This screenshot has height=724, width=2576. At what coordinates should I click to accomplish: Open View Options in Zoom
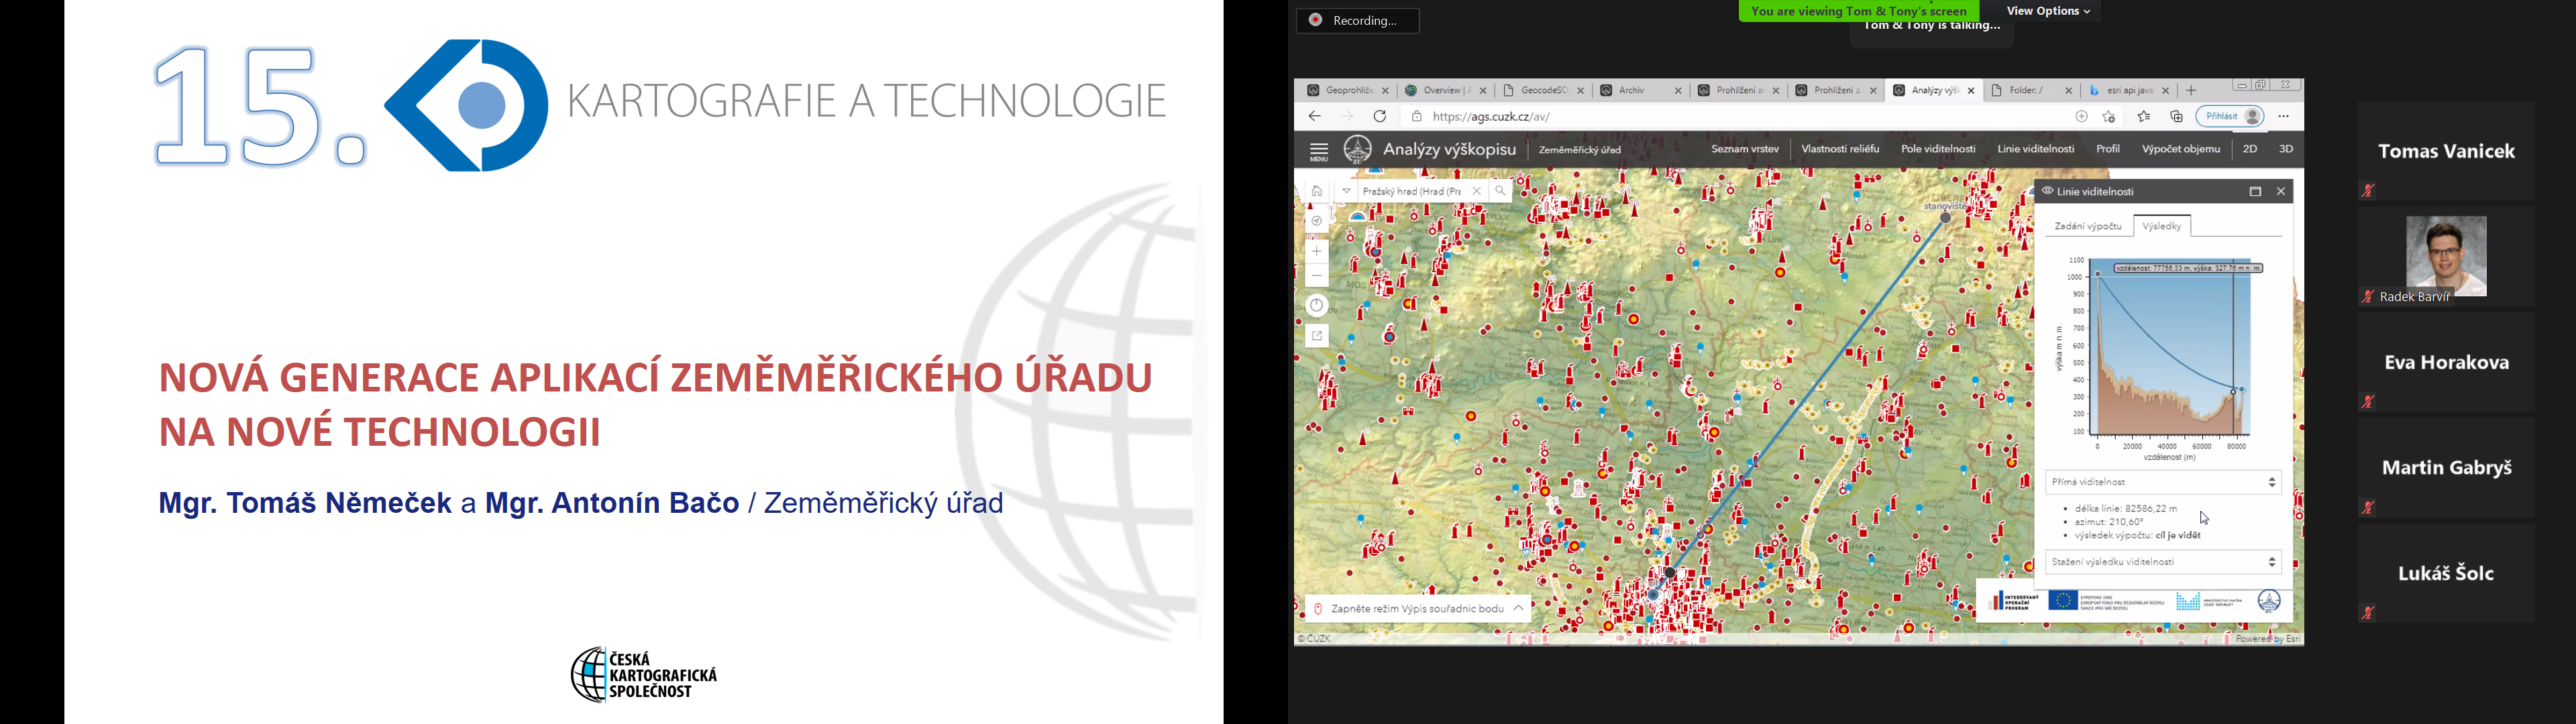tap(2047, 11)
